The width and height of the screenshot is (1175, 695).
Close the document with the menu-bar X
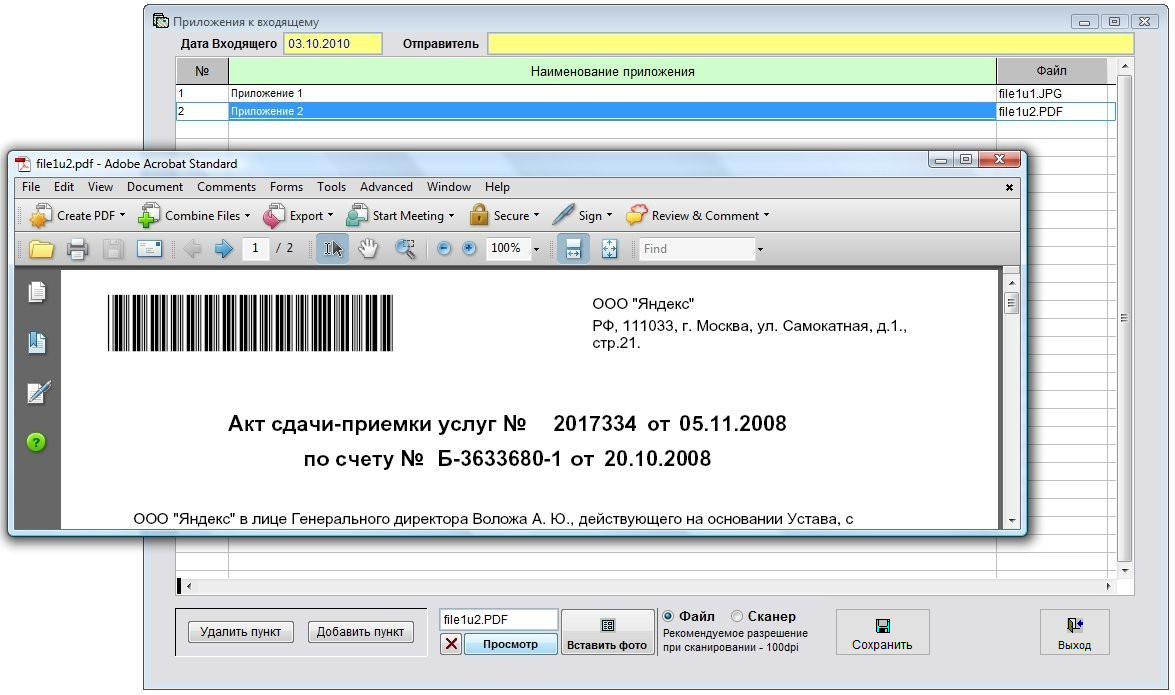tap(1009, 187)
